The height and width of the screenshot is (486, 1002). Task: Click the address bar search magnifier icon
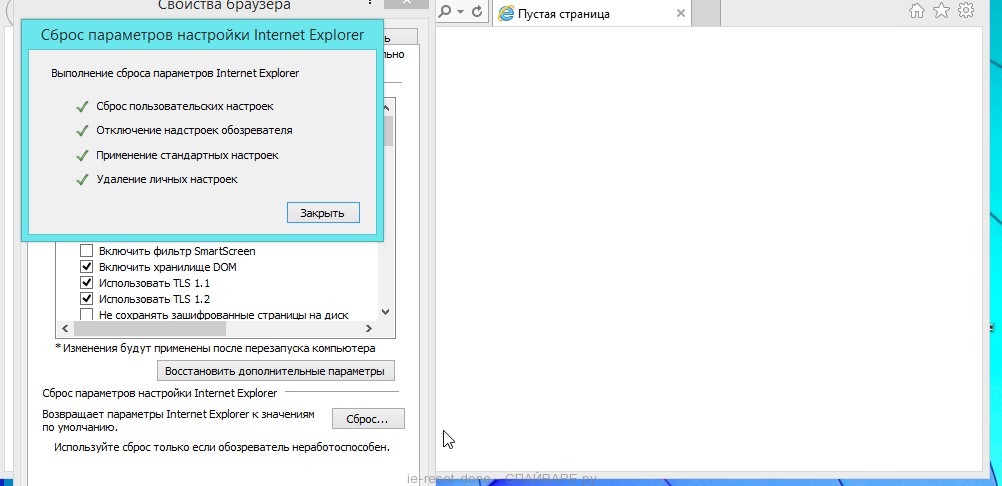click(x=445, y=12)
